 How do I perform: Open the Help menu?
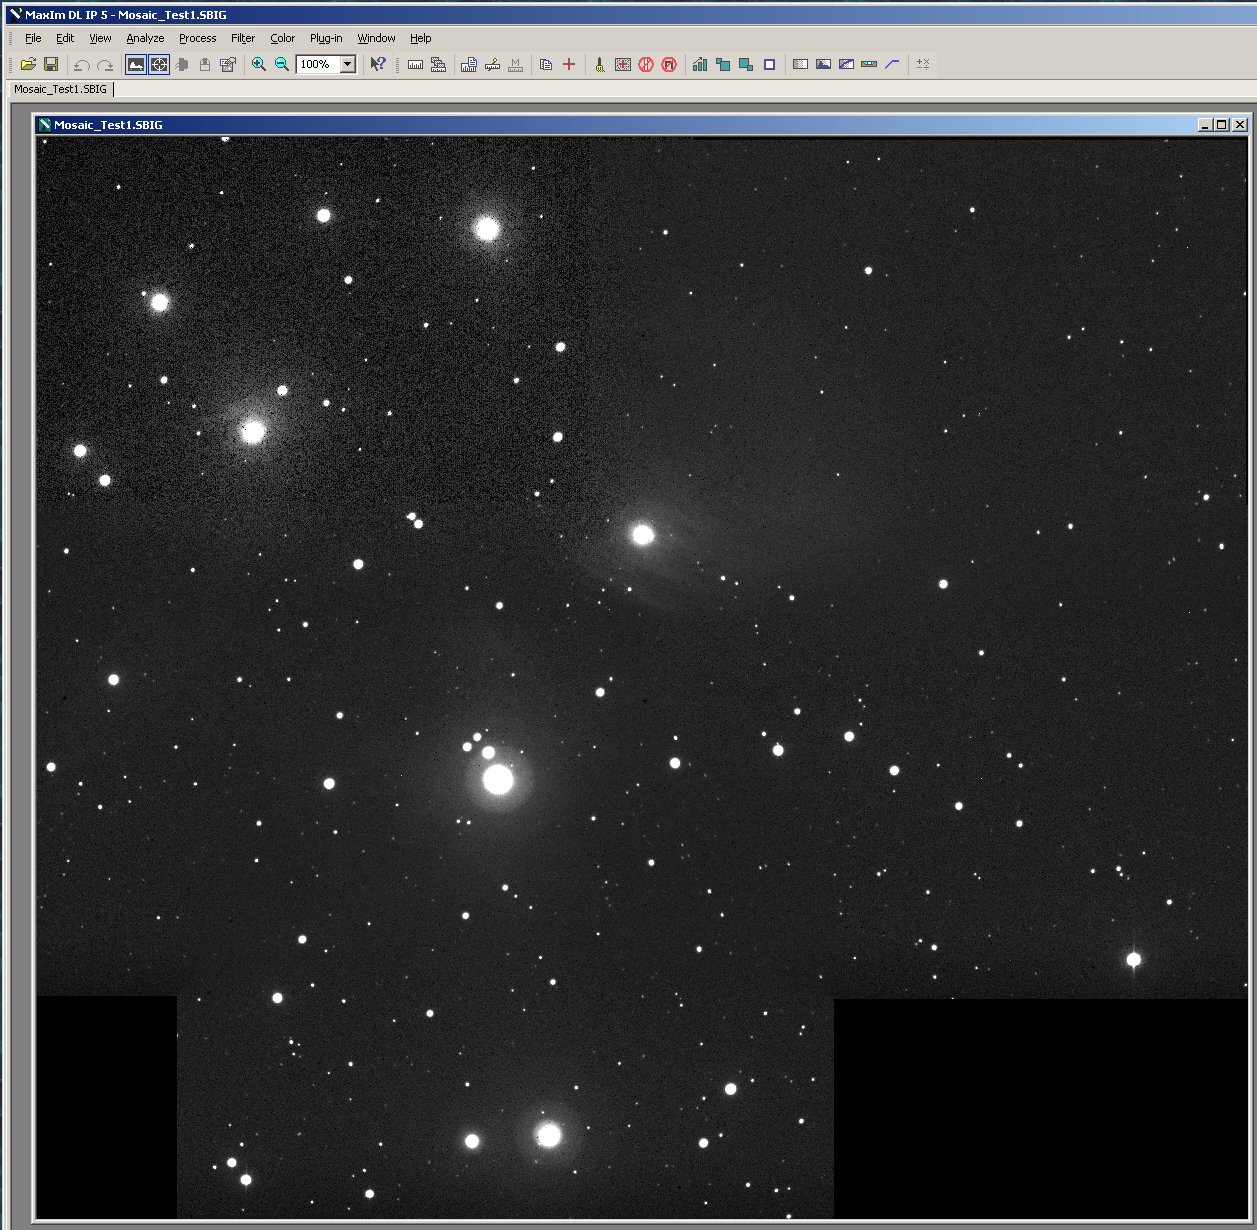click(x=421, y=38)
